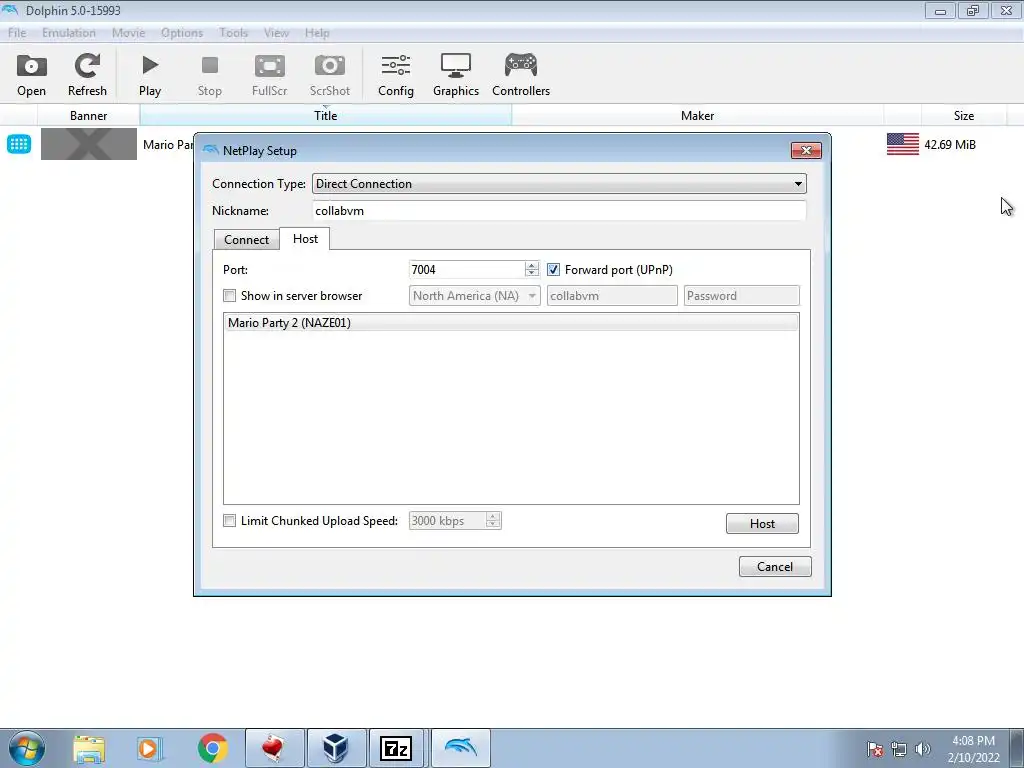This screenshot has width=1024, height=768.
Task: Open the Connection Type dropdown
Action: [x=559, y=184]
